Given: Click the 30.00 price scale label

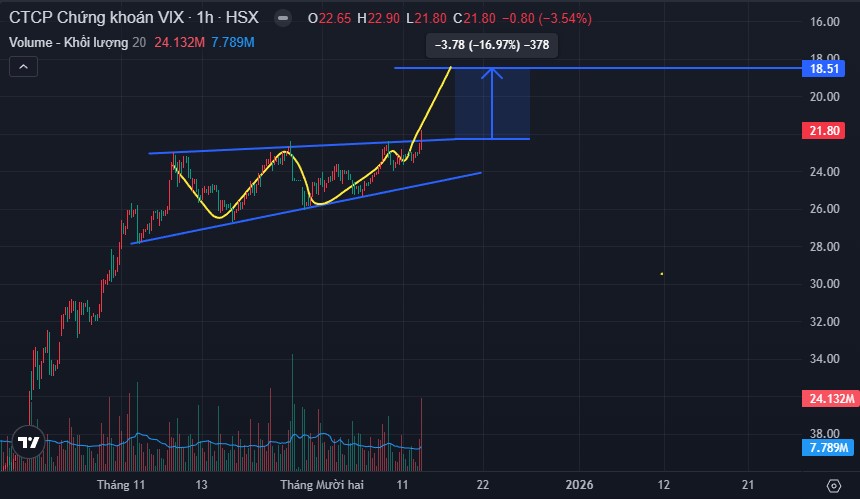Looking at the screenshot, I should coord(824,284).
